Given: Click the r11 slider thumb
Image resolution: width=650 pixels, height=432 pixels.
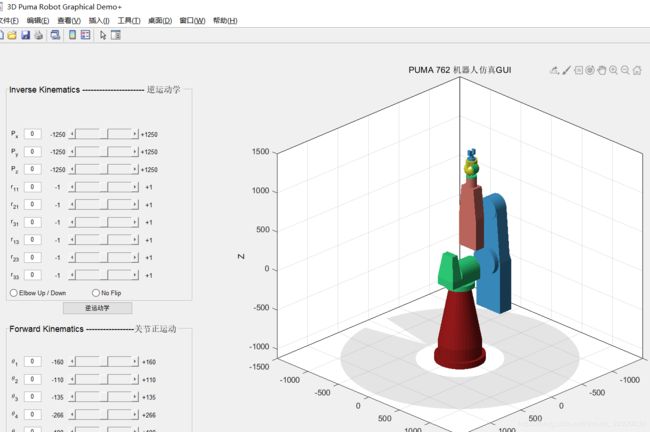Looking at the screenshot, I should coord(103,187).
